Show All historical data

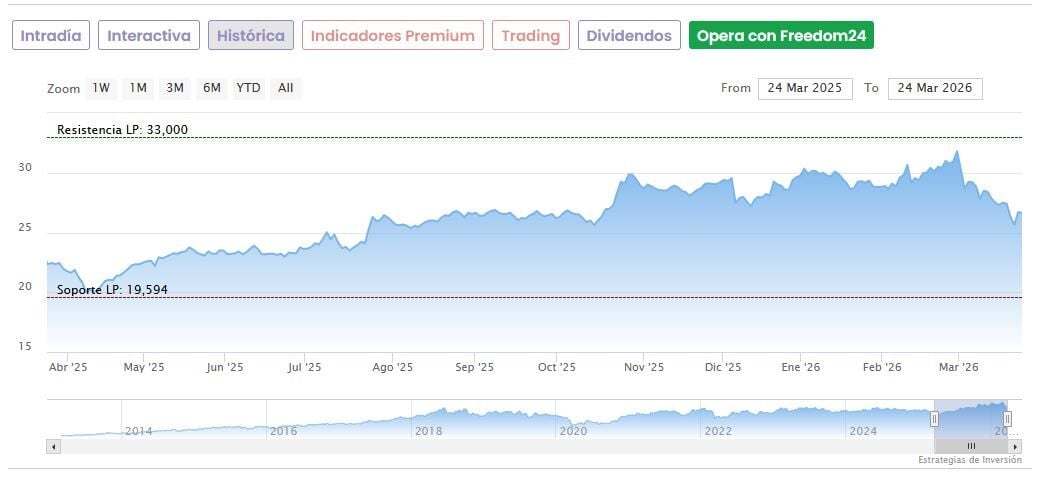pyautogui.click(x=286, y=88)
